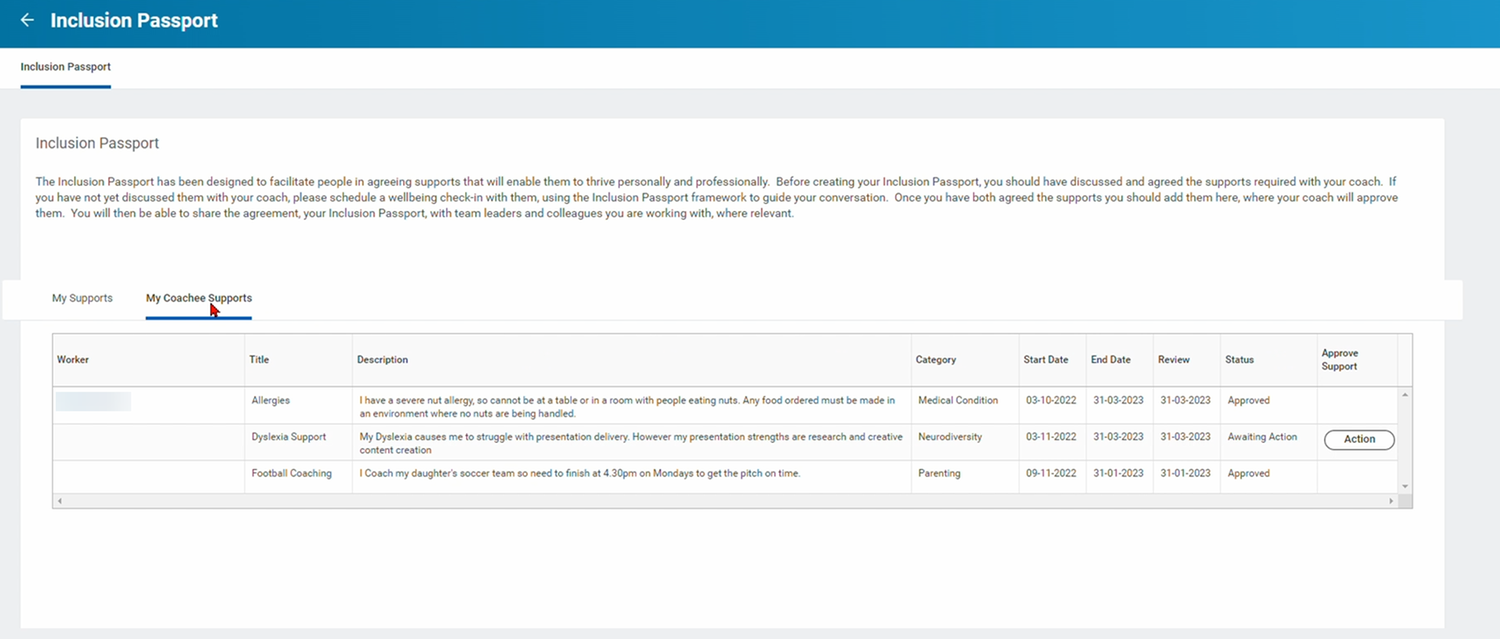Click the Awaiting Action status text
This screenshot has width=1500, height=639.
[1260, 437]
